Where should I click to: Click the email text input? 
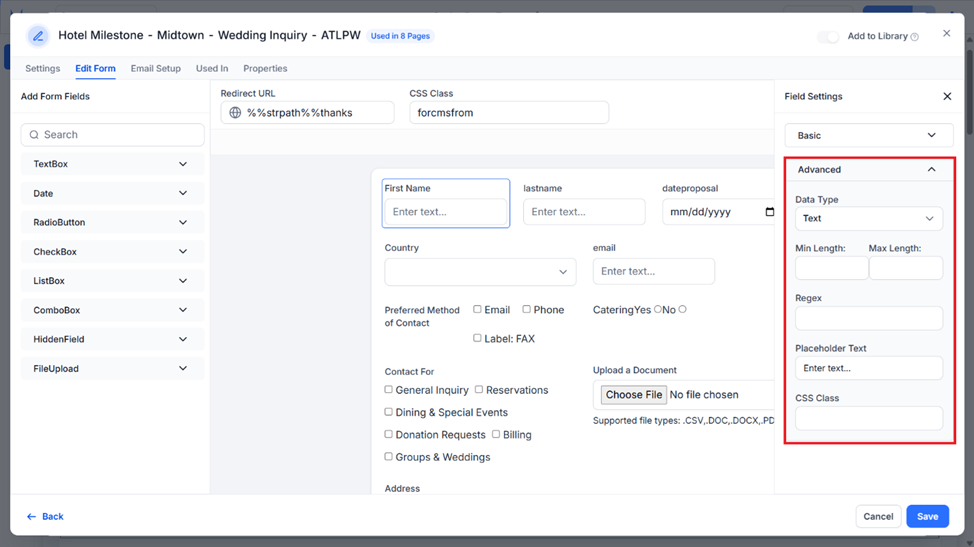pyautogui.click(x=653, y=271)
